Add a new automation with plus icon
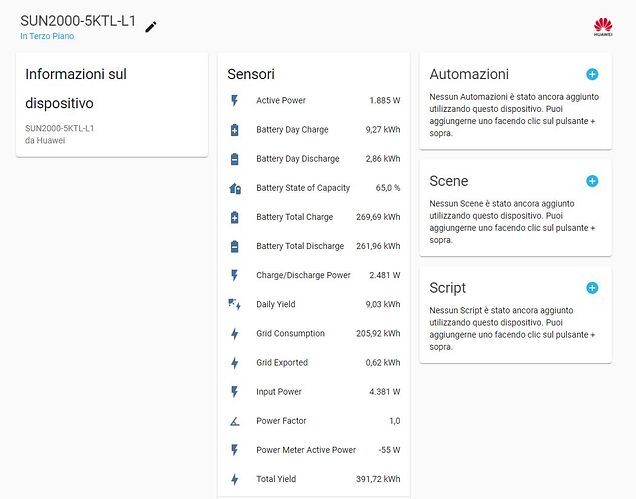This screenshot has height=499, width=636. click(592, 74)
